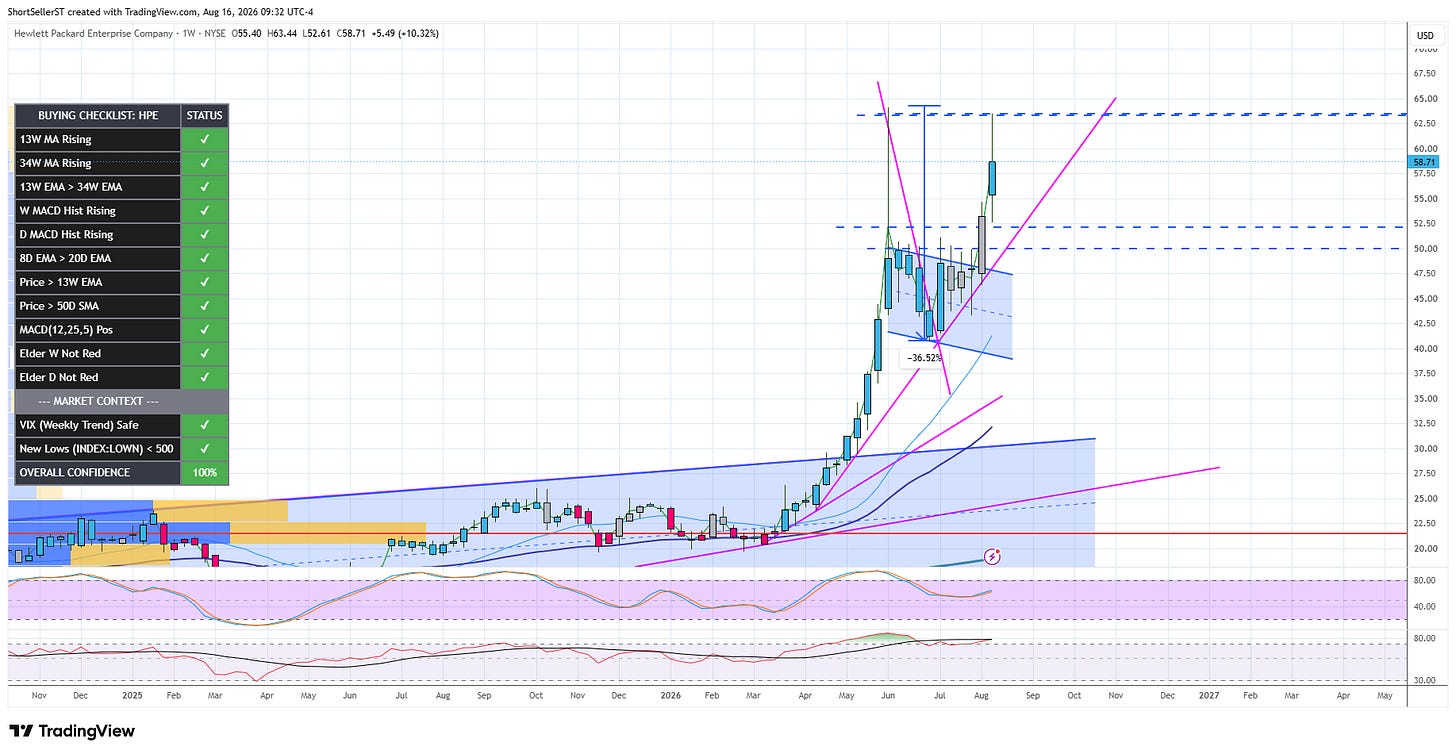Click the green checkmark beside 13W MA Rising
This screenshot has width=1456, height=755.
205,139
